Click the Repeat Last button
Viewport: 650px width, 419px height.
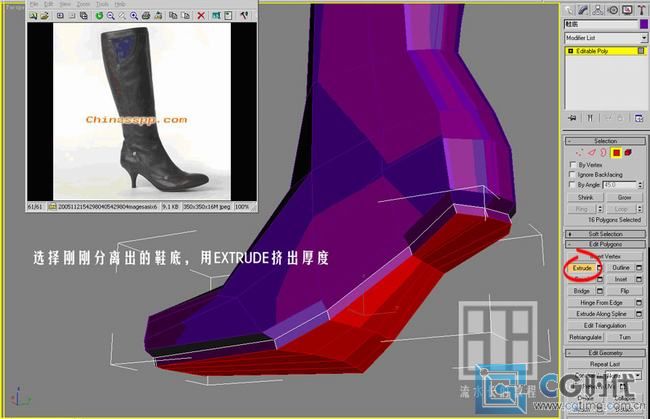[x=605, y=364]
